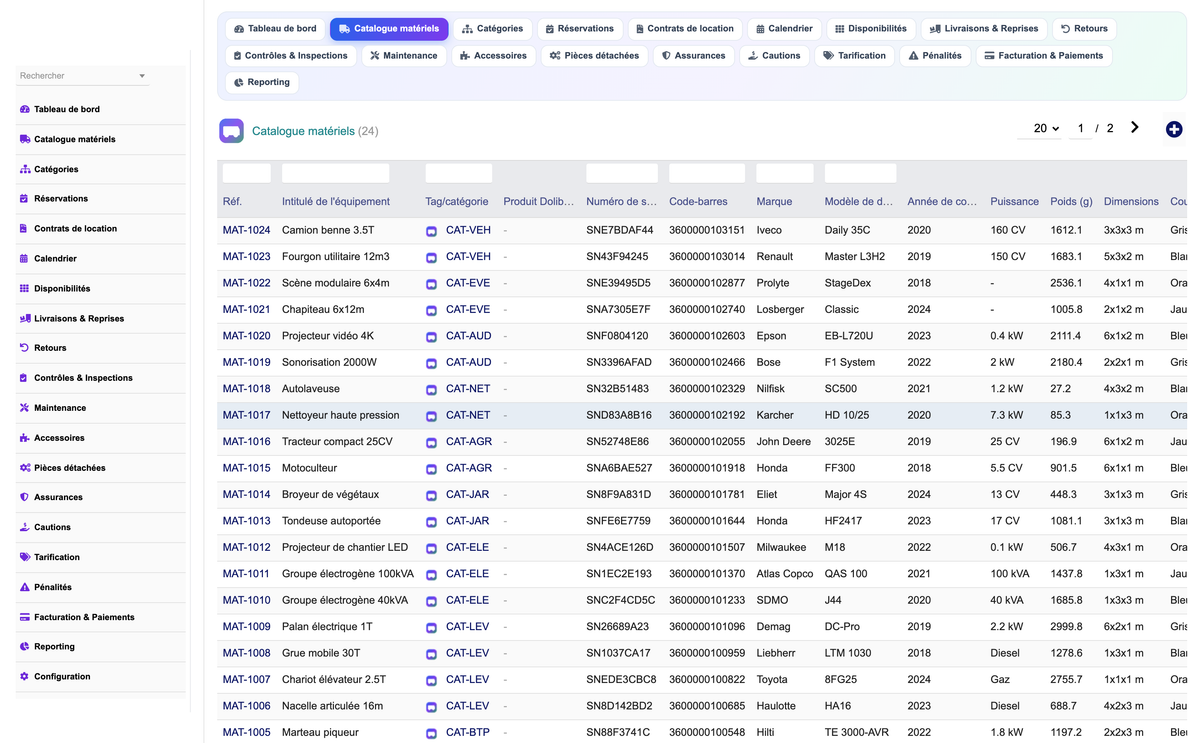Click Catalogue matériels header module icon
This screenshot has width=1200, height=743.
tap(232, 131)
